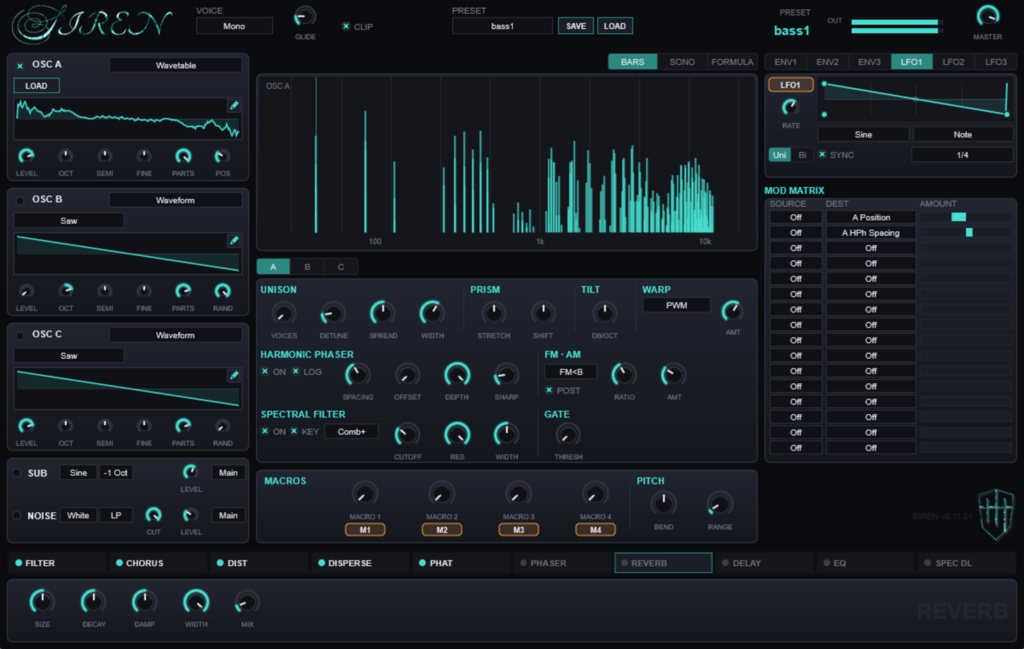Click the OSC A Pos knob
Image resolution: width=1024 pixels, height=649 pixels.
click(x=222, y=156)
